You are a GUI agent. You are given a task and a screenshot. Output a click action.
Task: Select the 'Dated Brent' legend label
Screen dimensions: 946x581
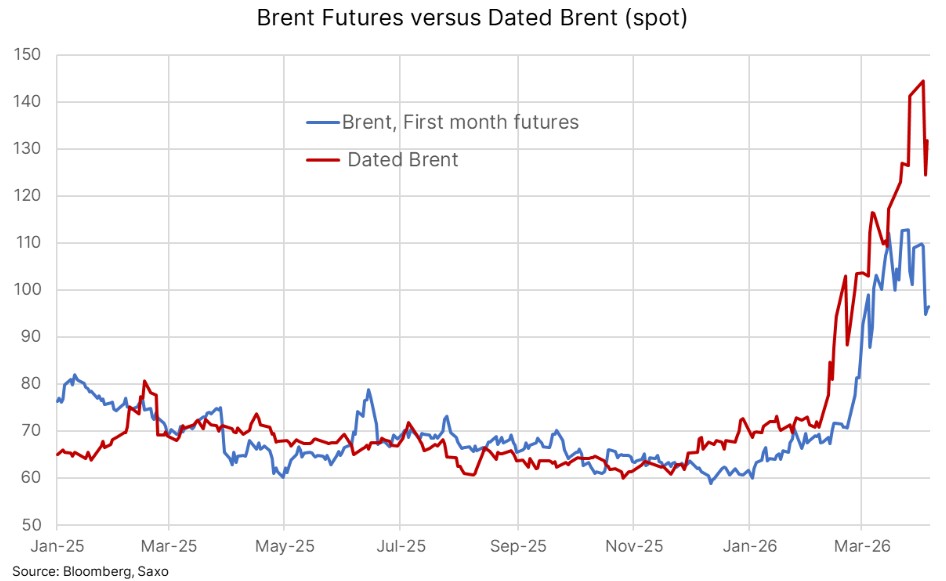coord(402,159)
